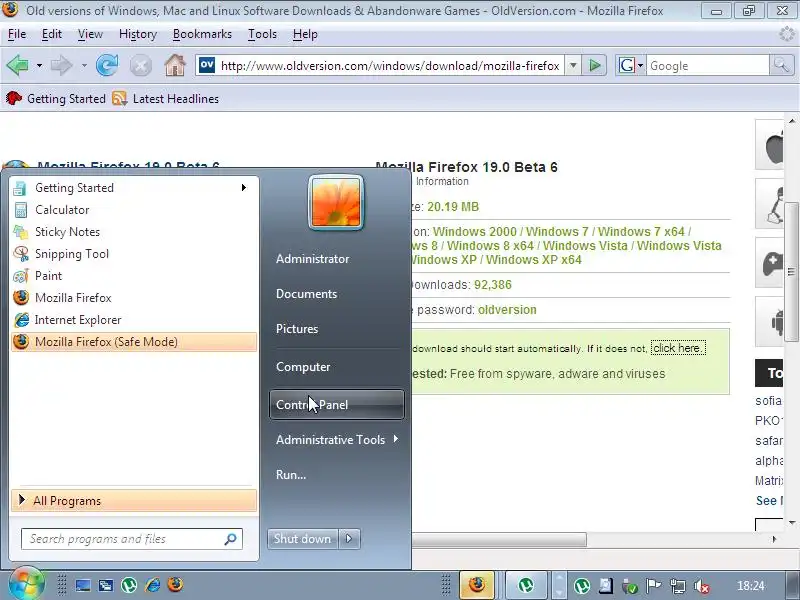Viewport: 800px width, 600px height.
Task: Launch Sticky Notes from the Start menu
Action: [134, 232]
